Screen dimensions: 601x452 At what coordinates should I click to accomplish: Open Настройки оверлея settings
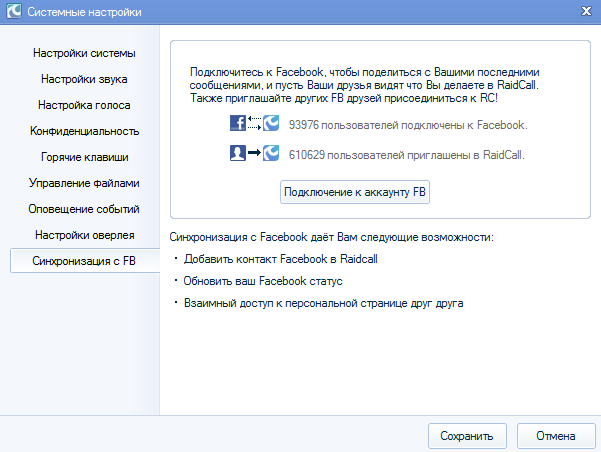84,235
